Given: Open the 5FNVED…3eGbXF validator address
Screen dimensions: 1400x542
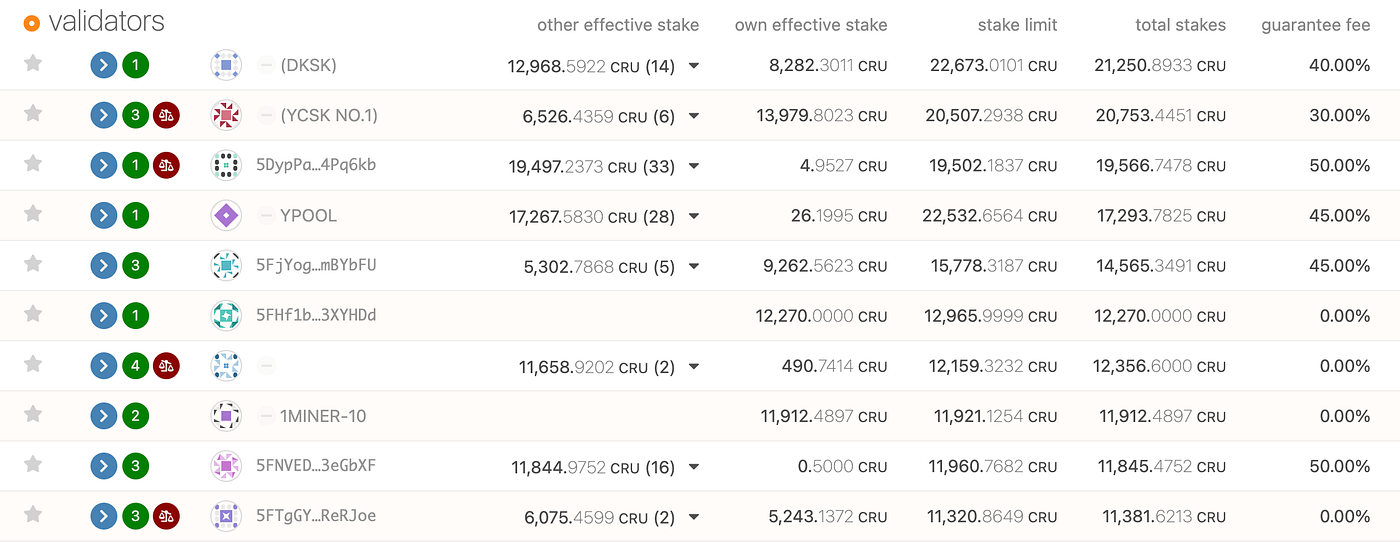Looking at the screenshot, I should (x=316, y=465).
